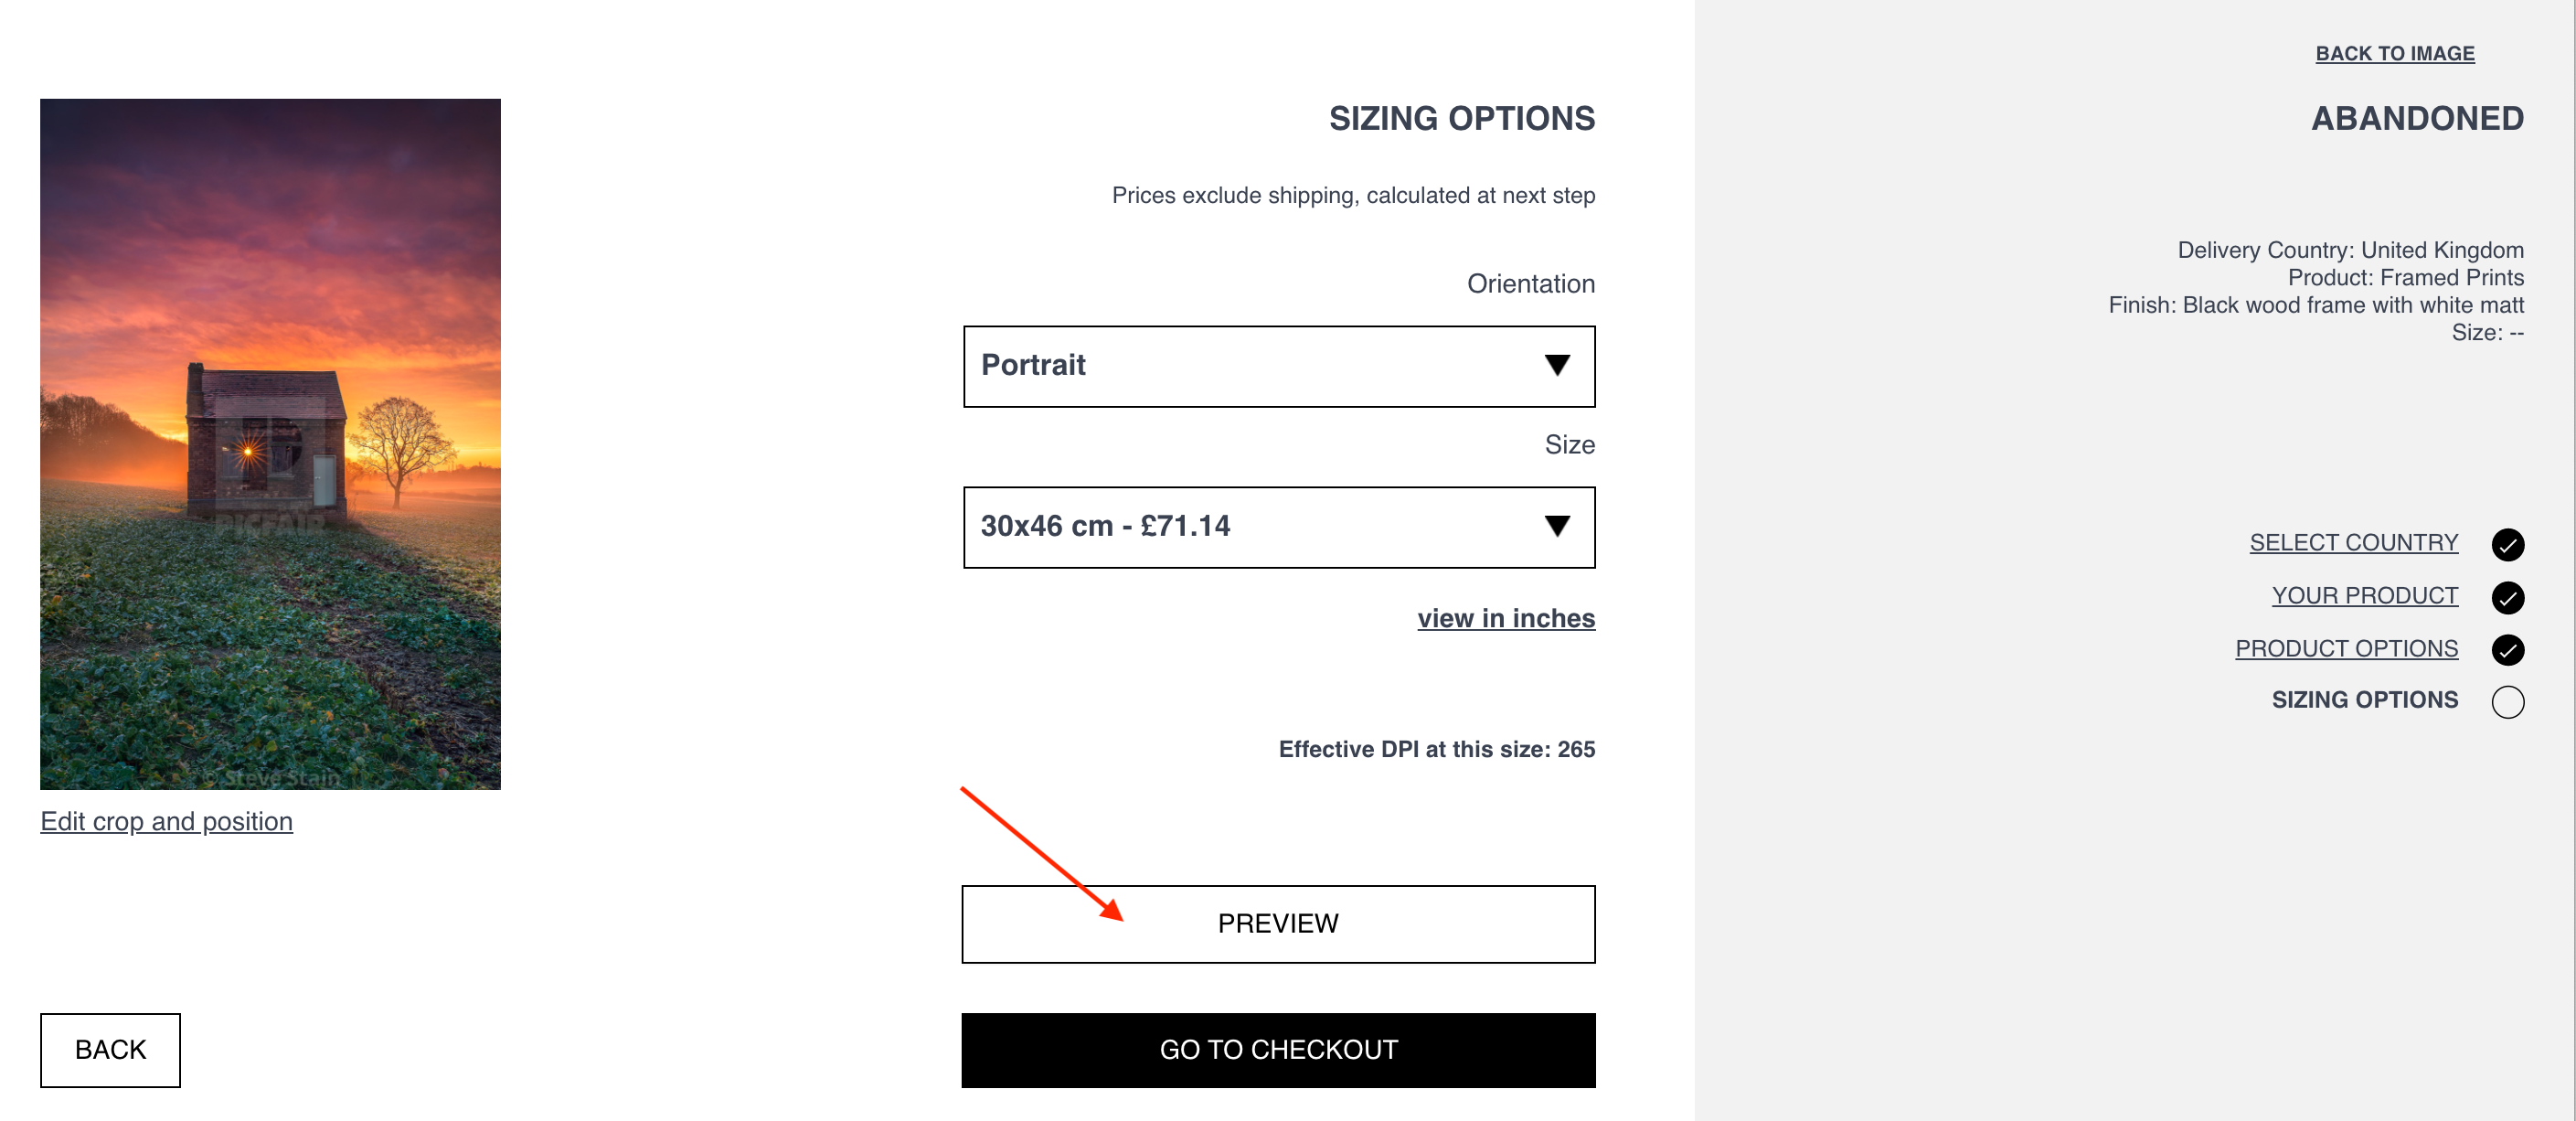Click the YOUR PRODUCT checkmark icon
Image resolution: width=2576 pixels, height=1121 pixels.
[x=2508, y=598]
